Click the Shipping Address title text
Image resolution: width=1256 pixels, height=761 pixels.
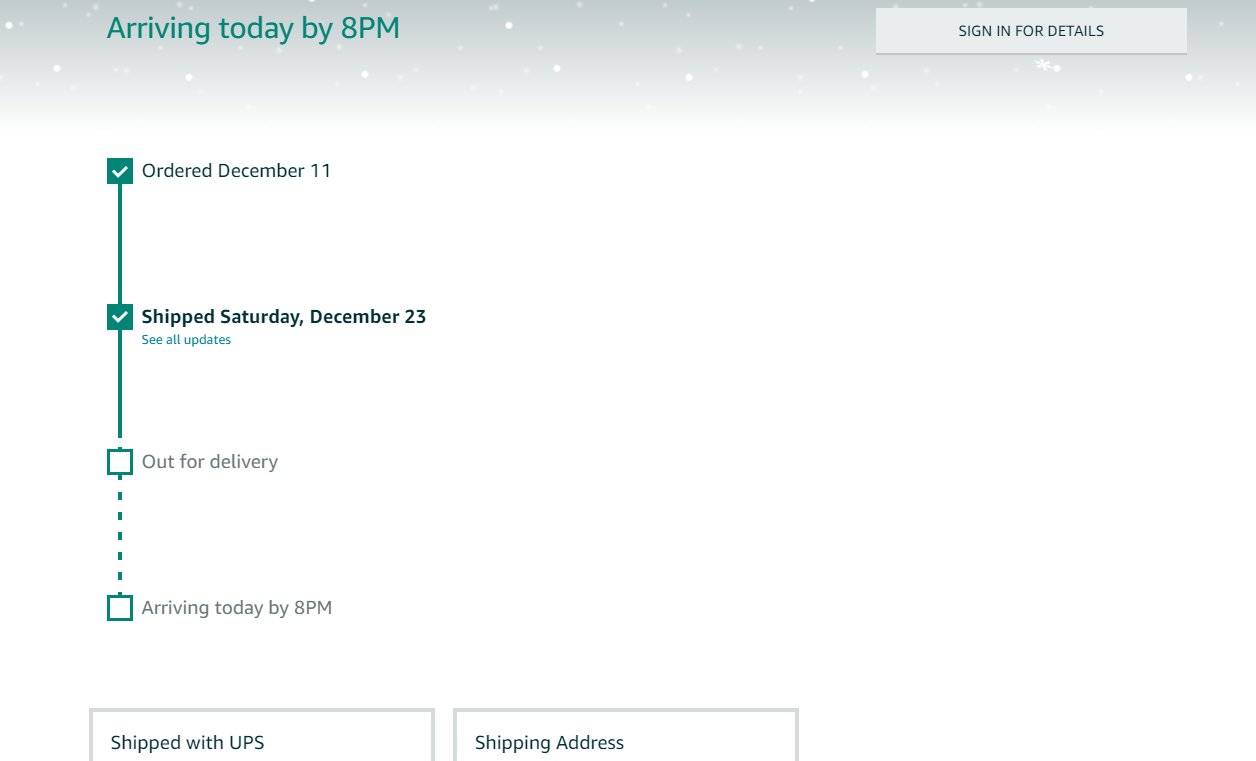tap(549, 743)
